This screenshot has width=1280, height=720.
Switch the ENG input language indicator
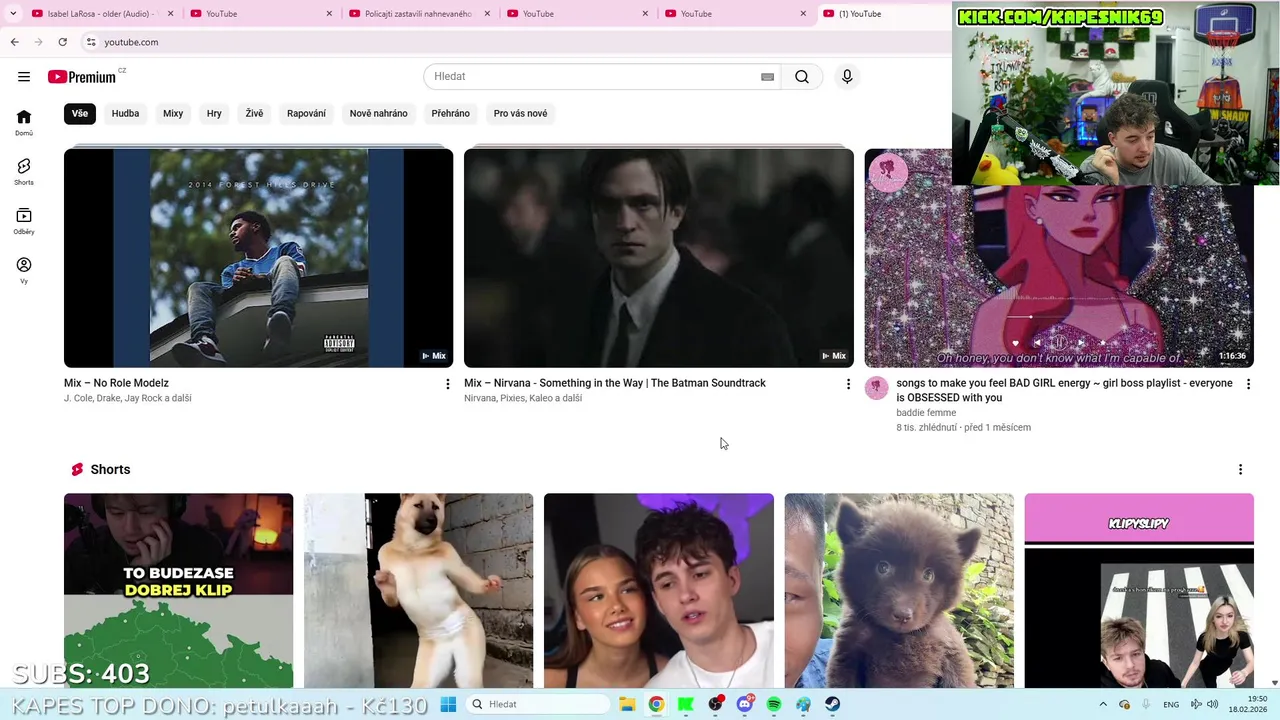1171,704
